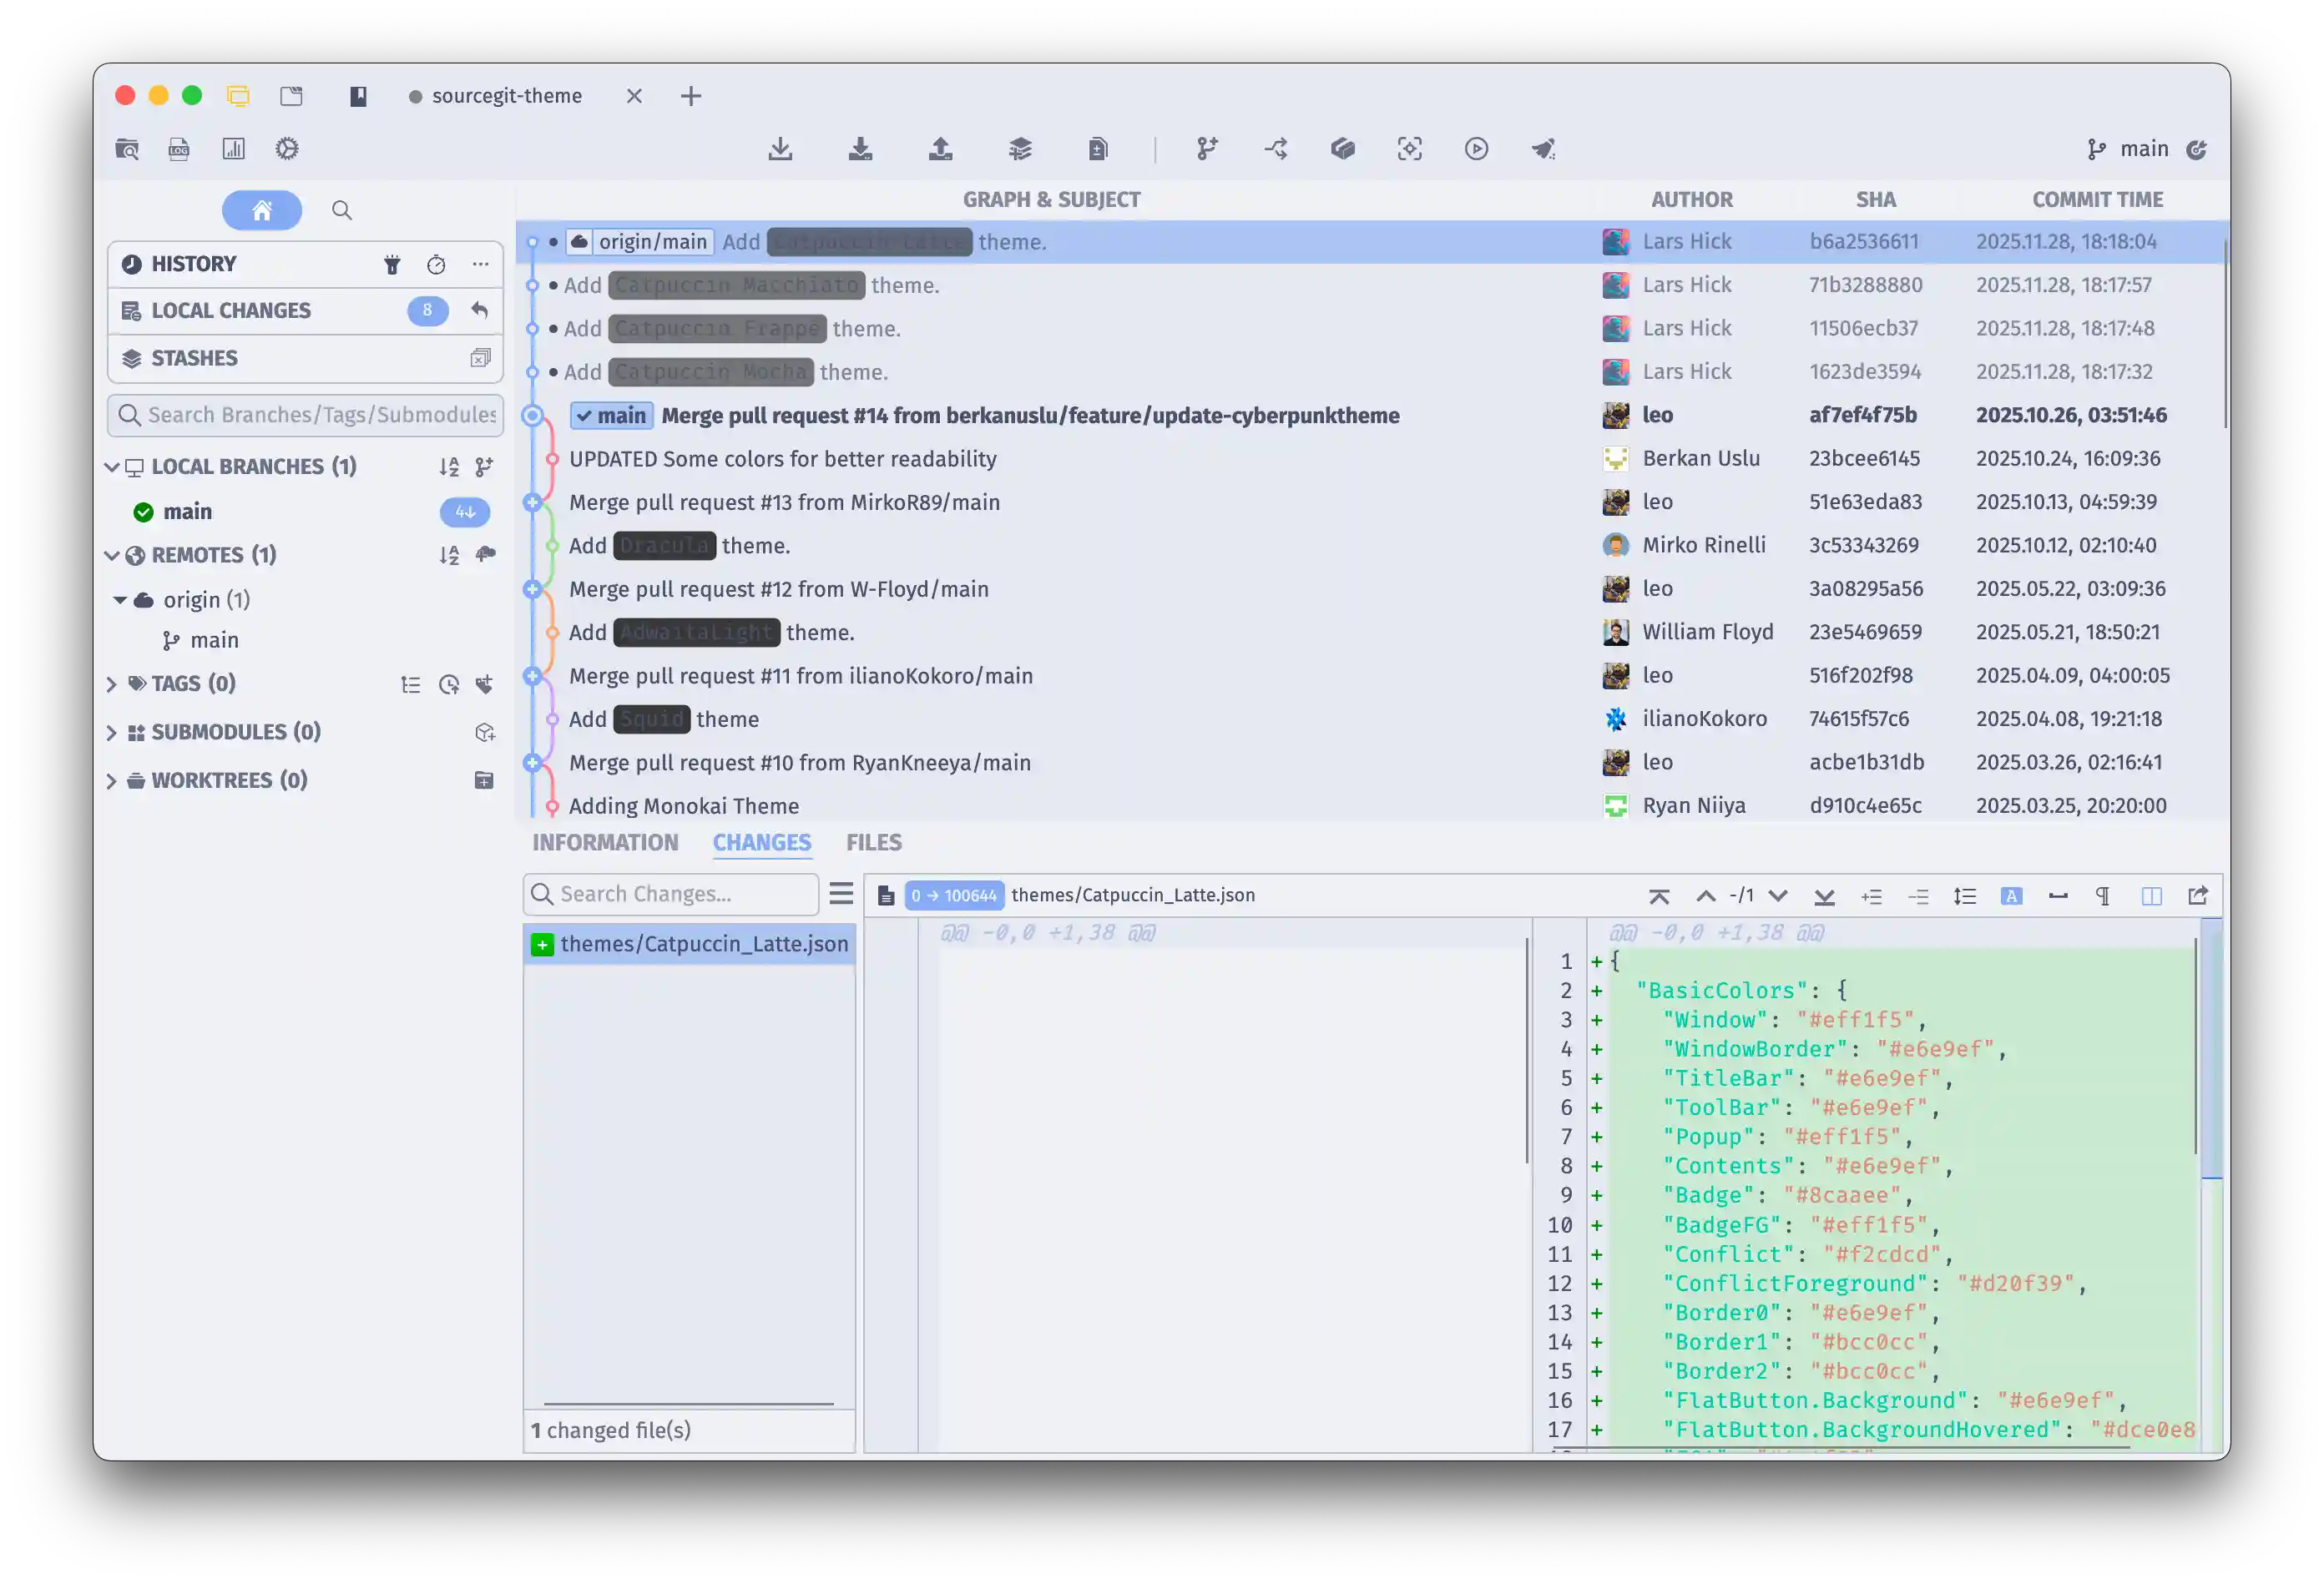Collapse the origin remote tree
This screenshot has height=1584, width=2324.
pyautogui.click(x=120, y=600)
